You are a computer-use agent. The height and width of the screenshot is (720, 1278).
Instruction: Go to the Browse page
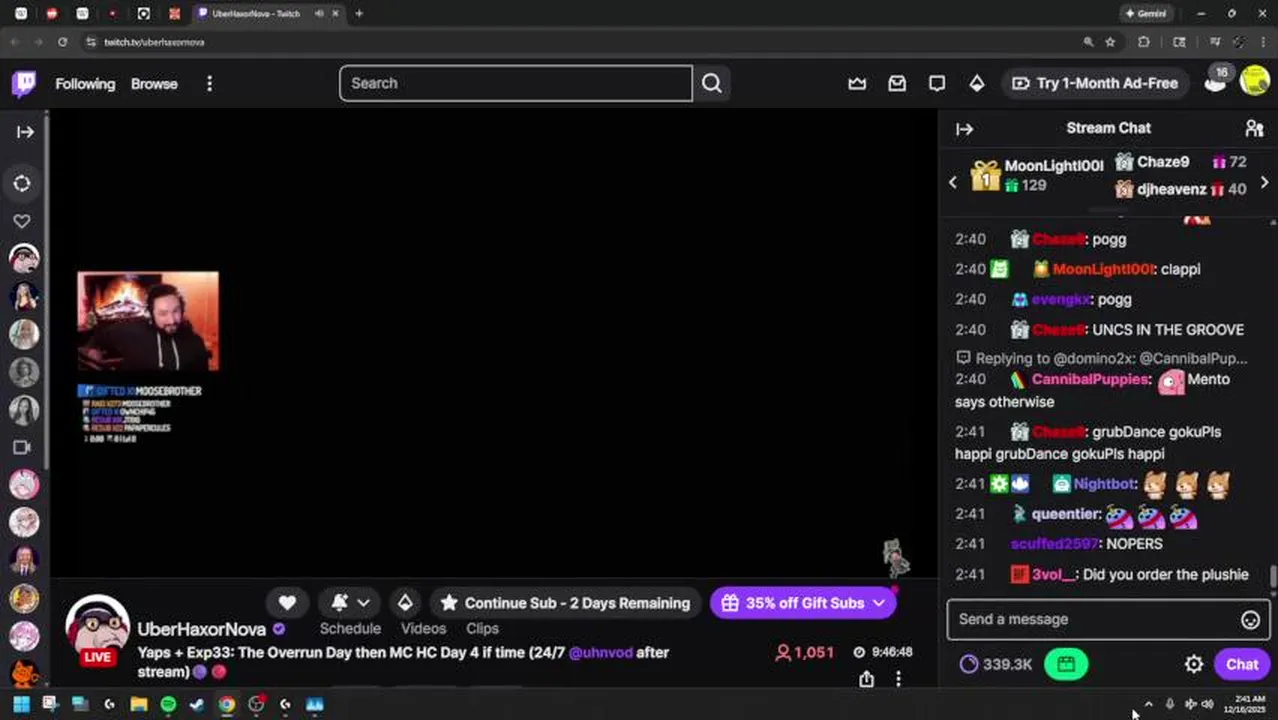(154, 84)
